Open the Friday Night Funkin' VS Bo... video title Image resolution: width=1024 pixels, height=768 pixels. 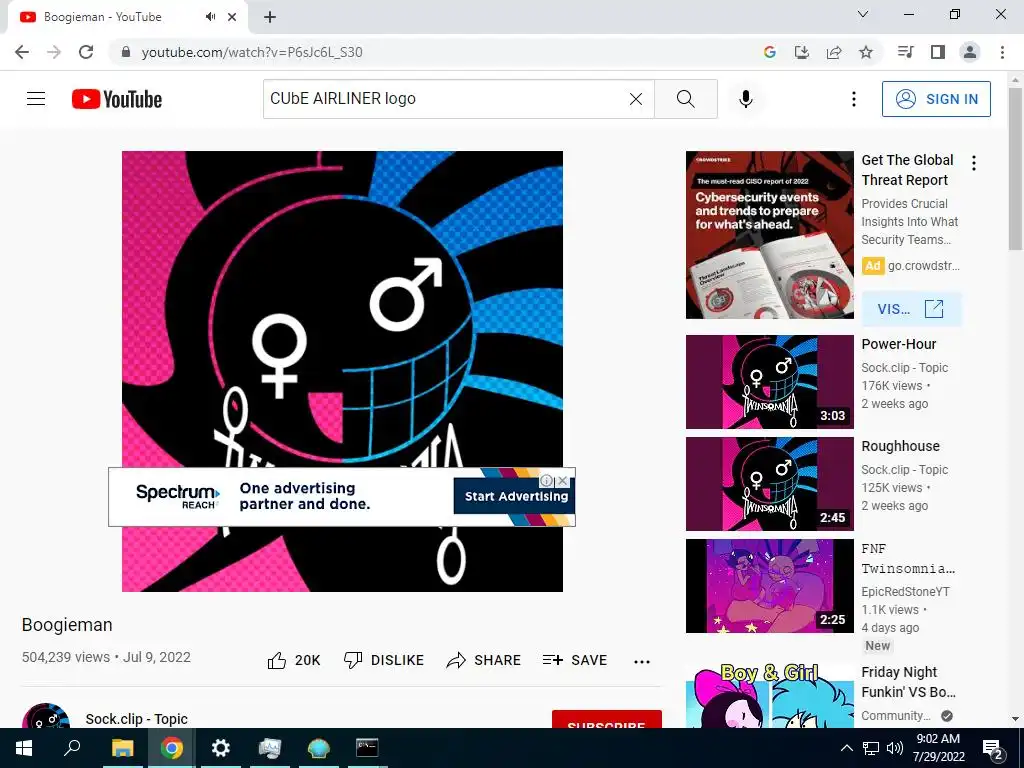point(908,682)
